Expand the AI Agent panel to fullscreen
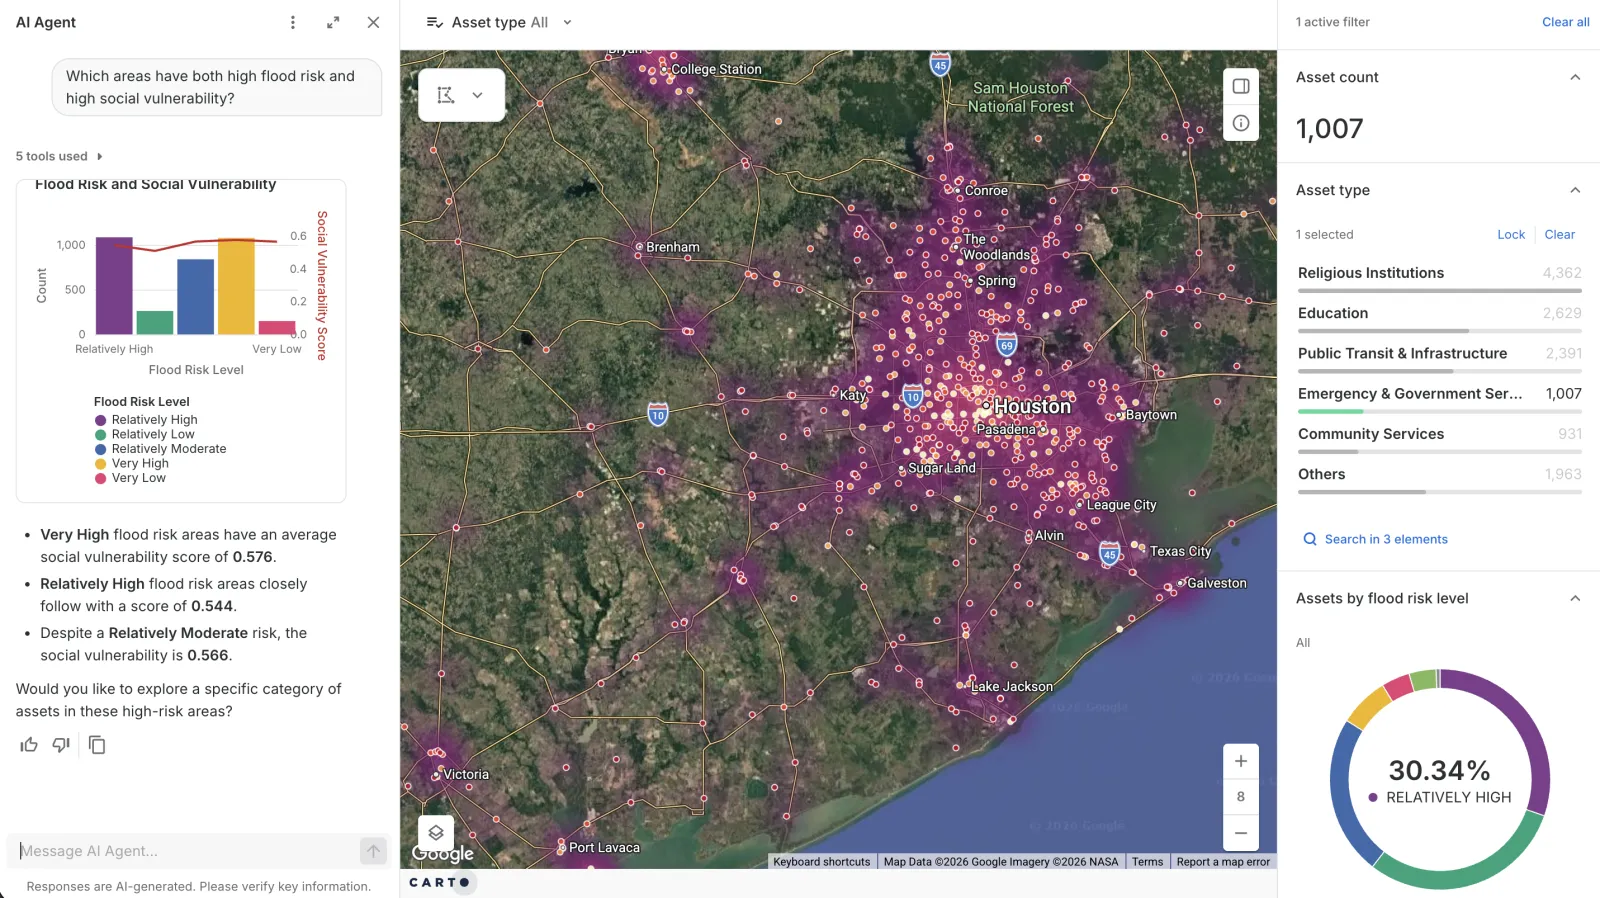The width and height of the screenshot is (1600, 898). (x=333, y=22)
